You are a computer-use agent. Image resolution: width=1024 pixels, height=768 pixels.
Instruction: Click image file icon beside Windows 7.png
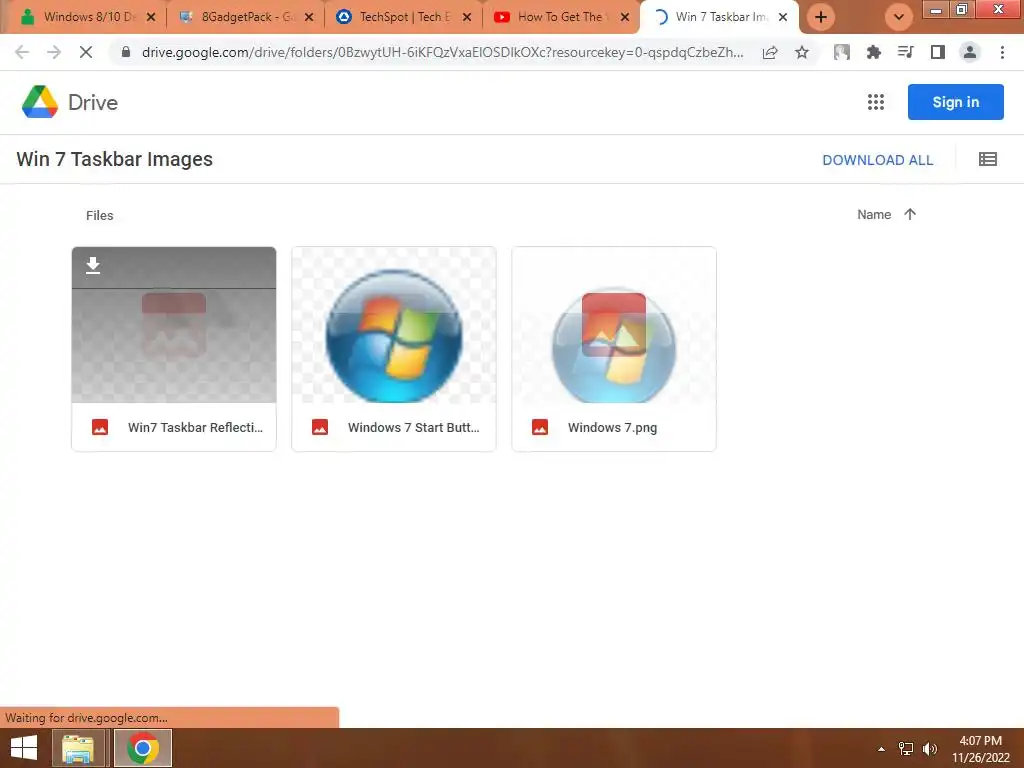click(x=540, y=427)
